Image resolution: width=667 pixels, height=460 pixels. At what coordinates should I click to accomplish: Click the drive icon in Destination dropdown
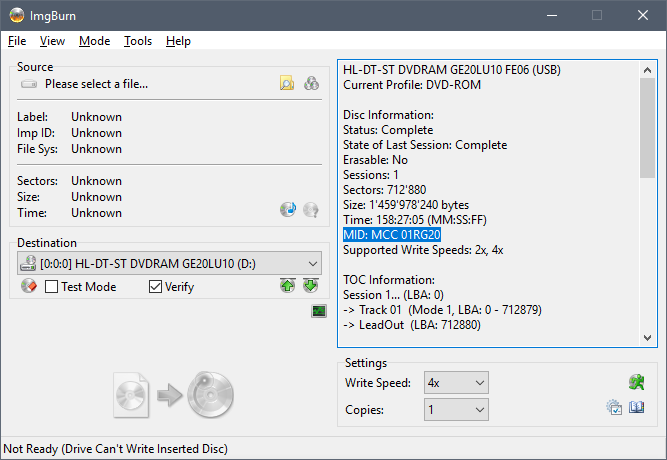[x=29, y=263]
